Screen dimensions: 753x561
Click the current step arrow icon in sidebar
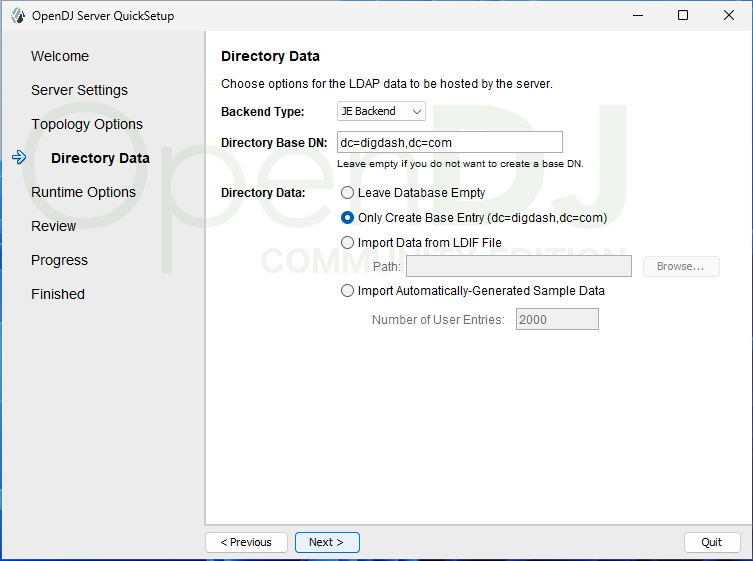pyautogui.click(x=18, y=158)
